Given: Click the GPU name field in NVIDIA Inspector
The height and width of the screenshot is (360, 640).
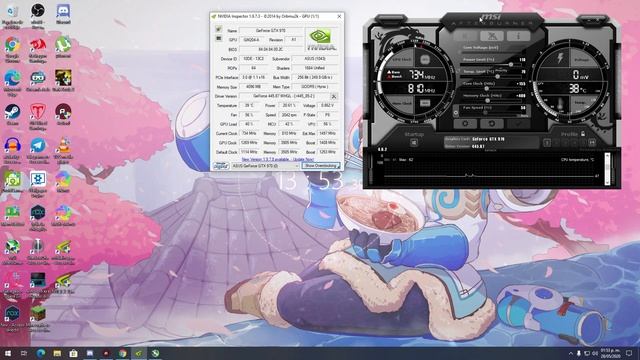Looking at the screenshot, I should coord(271,31).
